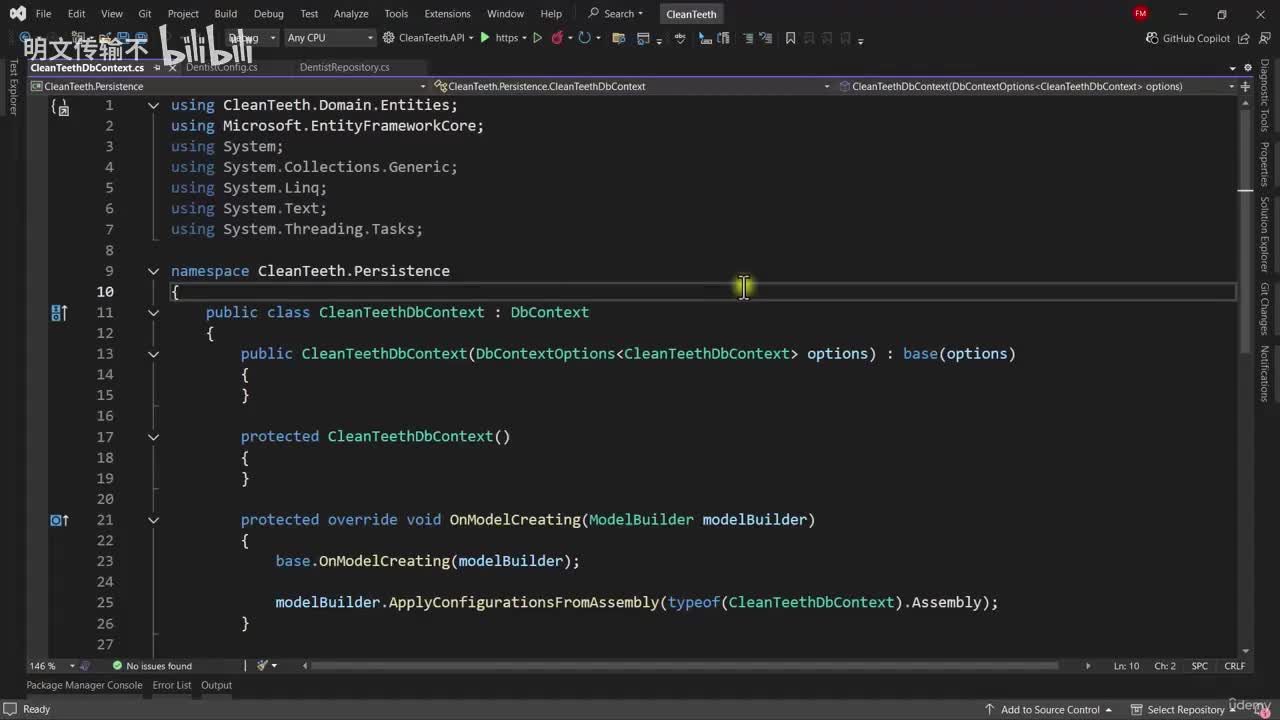Open GitHub Copilot from the top right
1280x720 pixels.
pos(1188,38)
